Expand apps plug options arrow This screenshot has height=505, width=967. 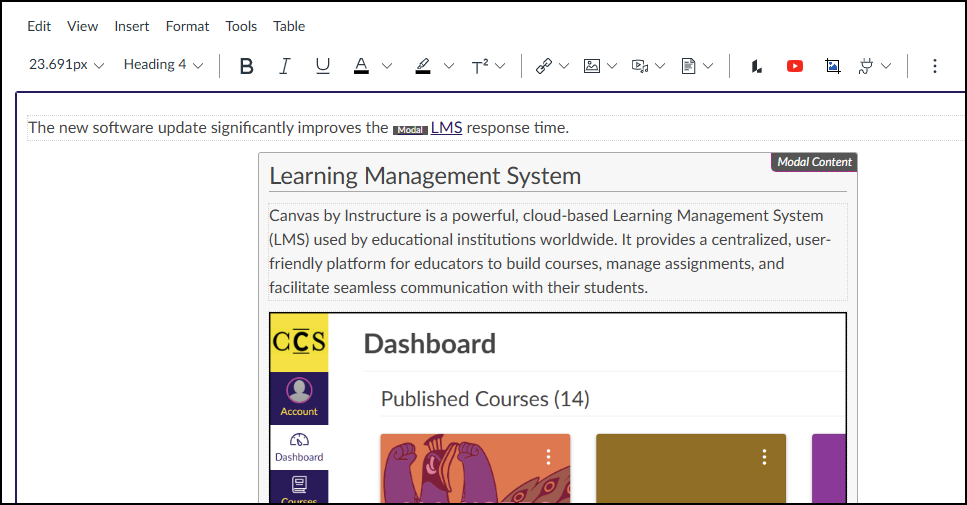(886, 66)
